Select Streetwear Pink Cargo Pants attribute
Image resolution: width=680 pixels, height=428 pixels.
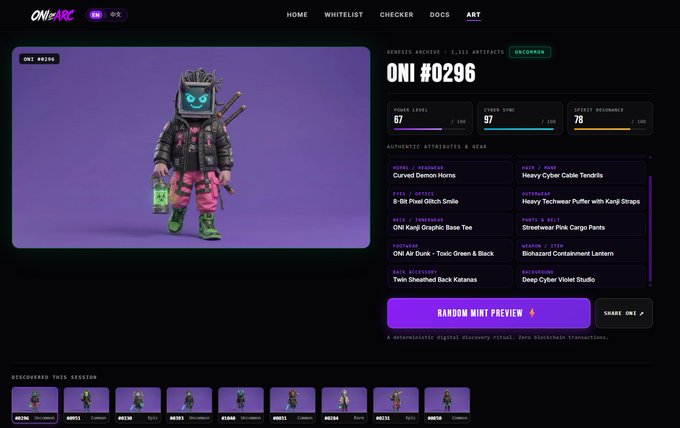tap(581, 224)
